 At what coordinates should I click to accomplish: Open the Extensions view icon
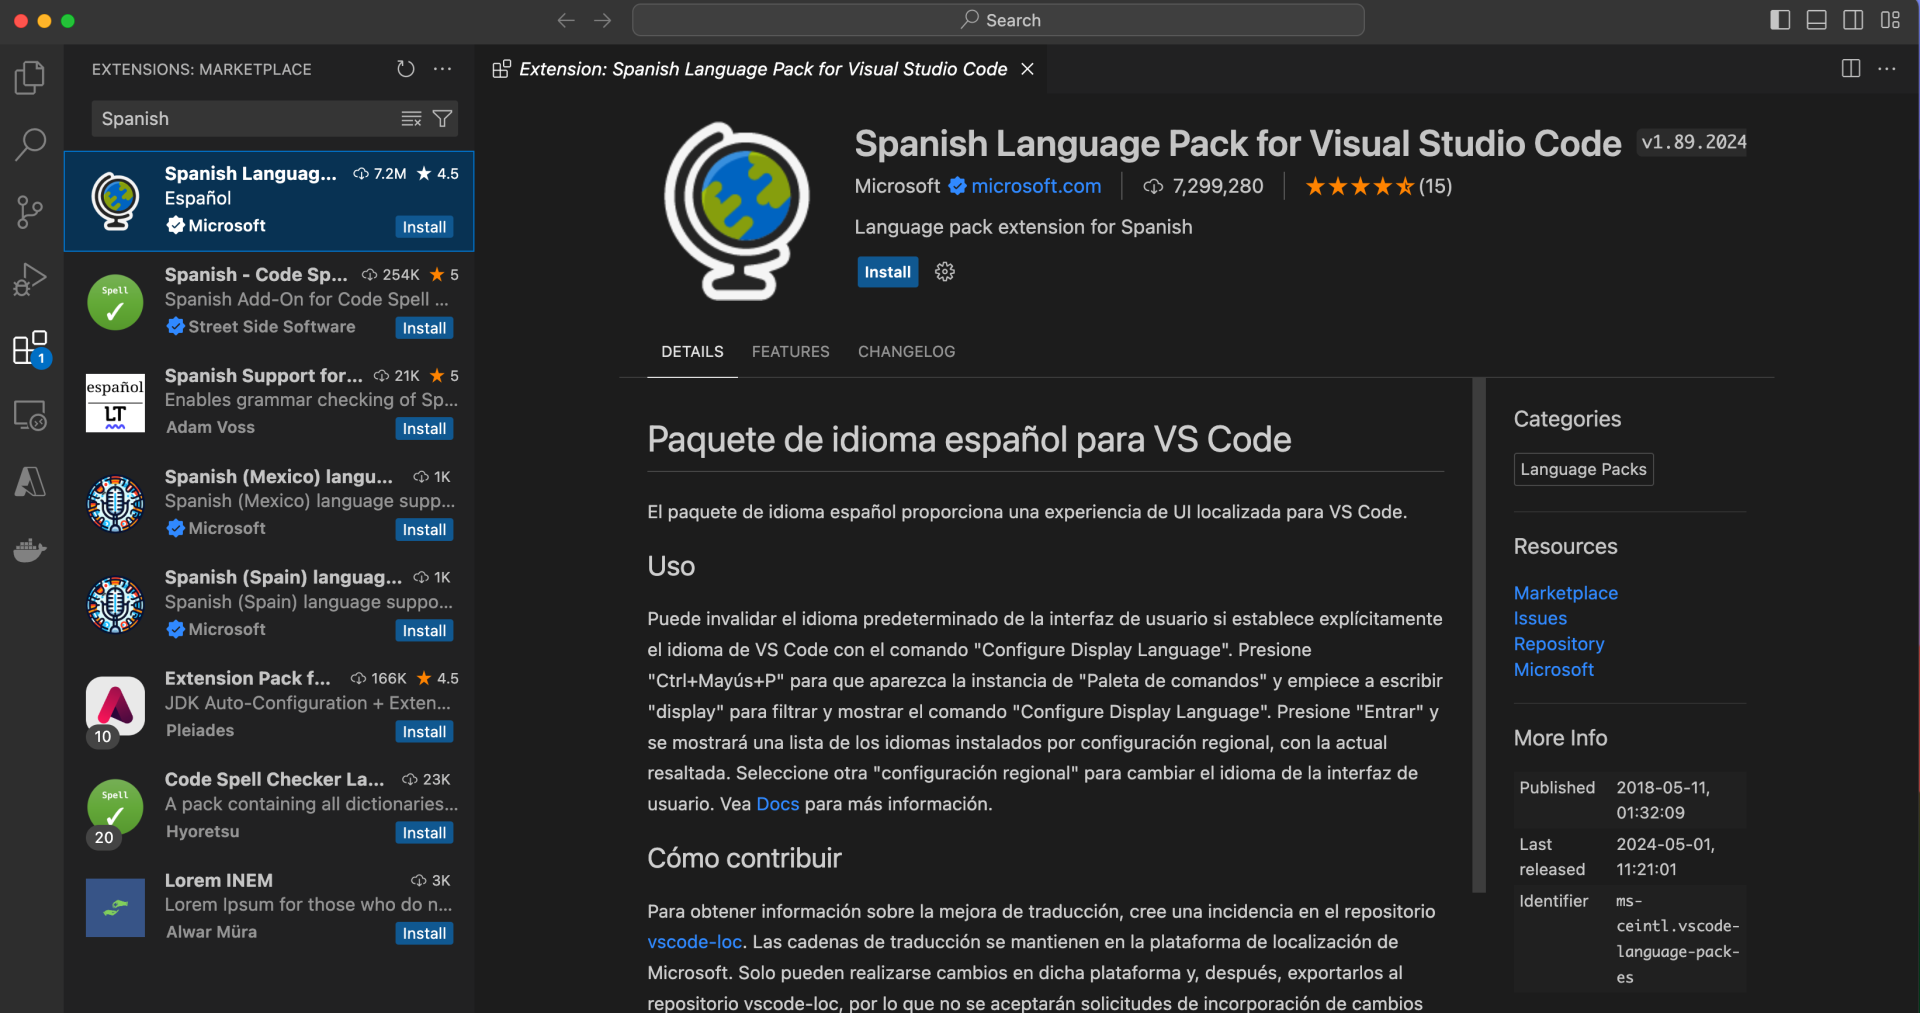(x=30, y=348)
